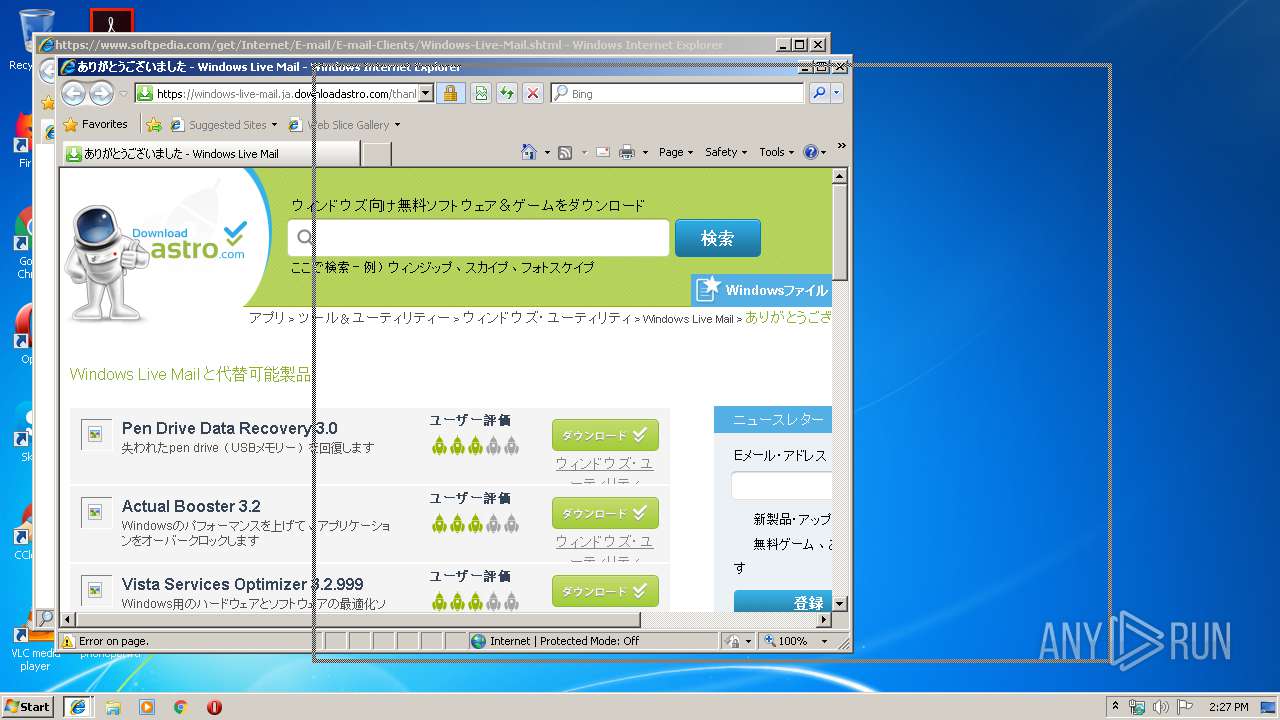
Task: Select the ありがとうございました Windows Live Mail tab
Action: click(211, 154)
